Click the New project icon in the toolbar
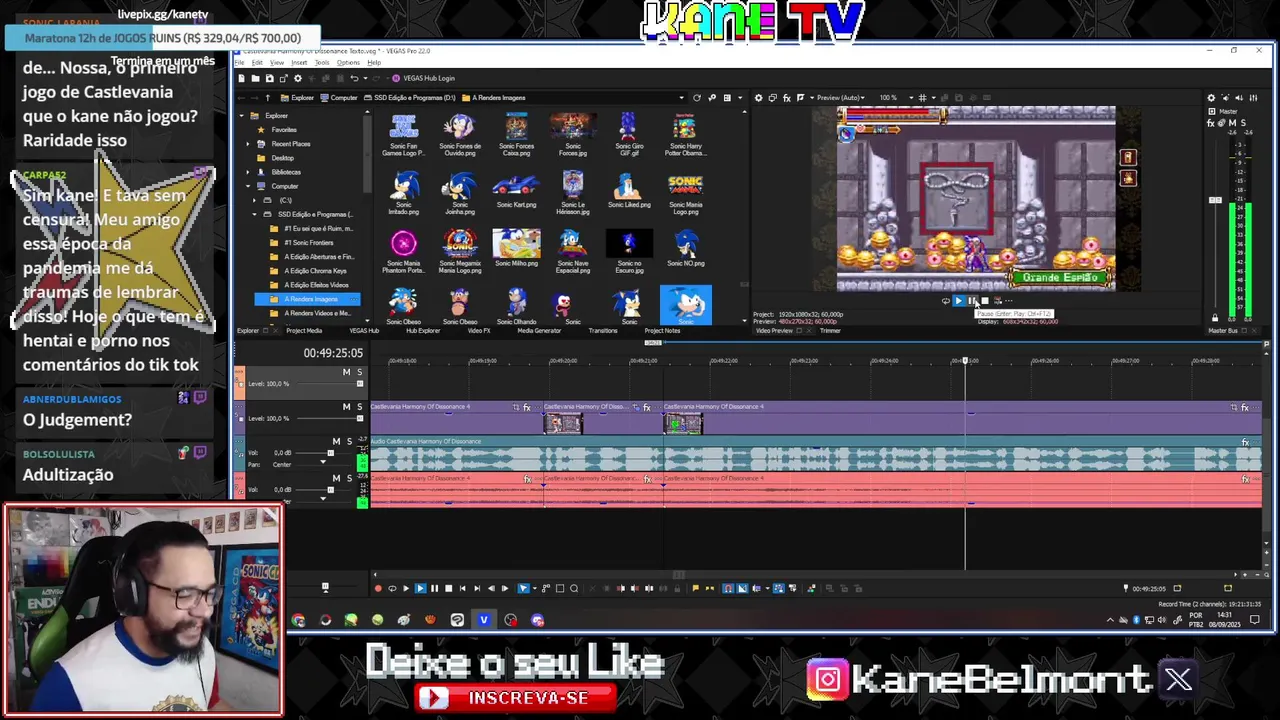 pyautogui.click(x=241, y=78)
